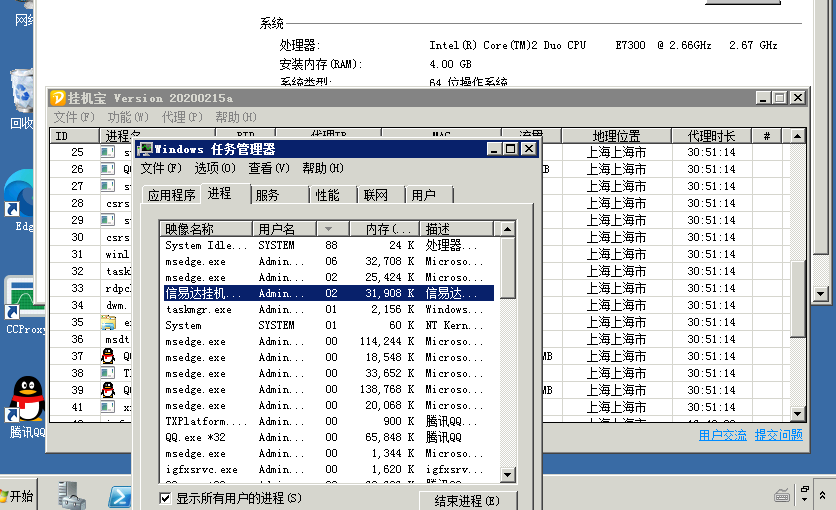Select the igfxsrvc.exe process row
This screenshot has height=510, width=836.
tap(328, 469)
